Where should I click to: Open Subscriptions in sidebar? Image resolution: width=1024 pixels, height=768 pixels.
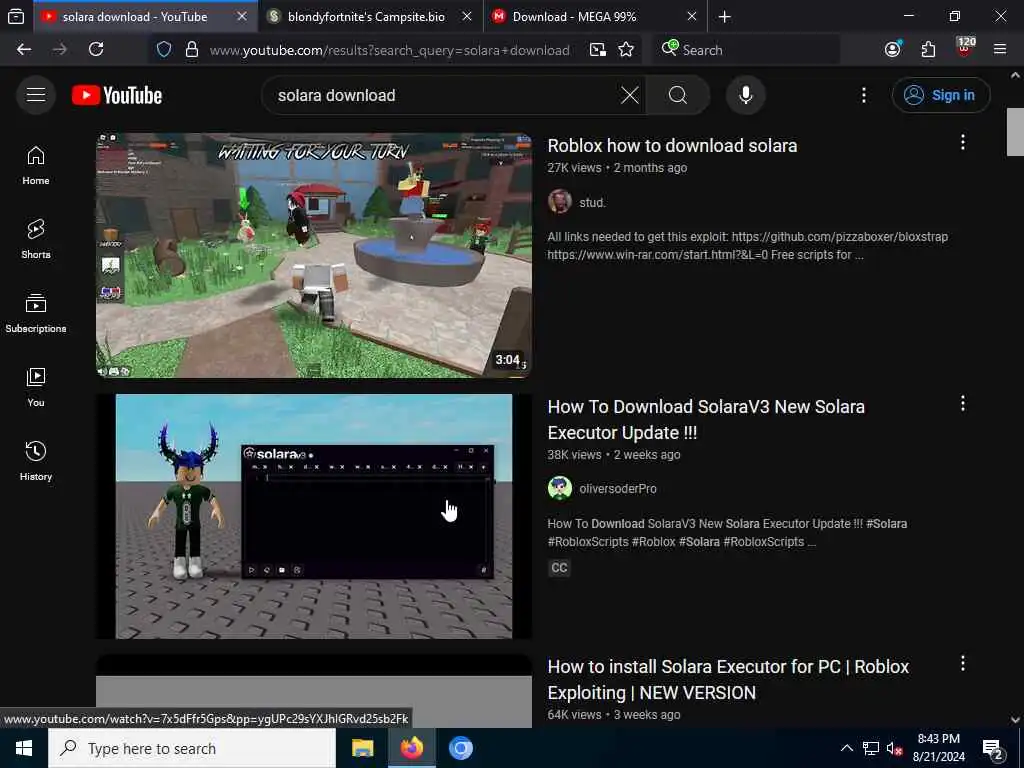[36, 313]
